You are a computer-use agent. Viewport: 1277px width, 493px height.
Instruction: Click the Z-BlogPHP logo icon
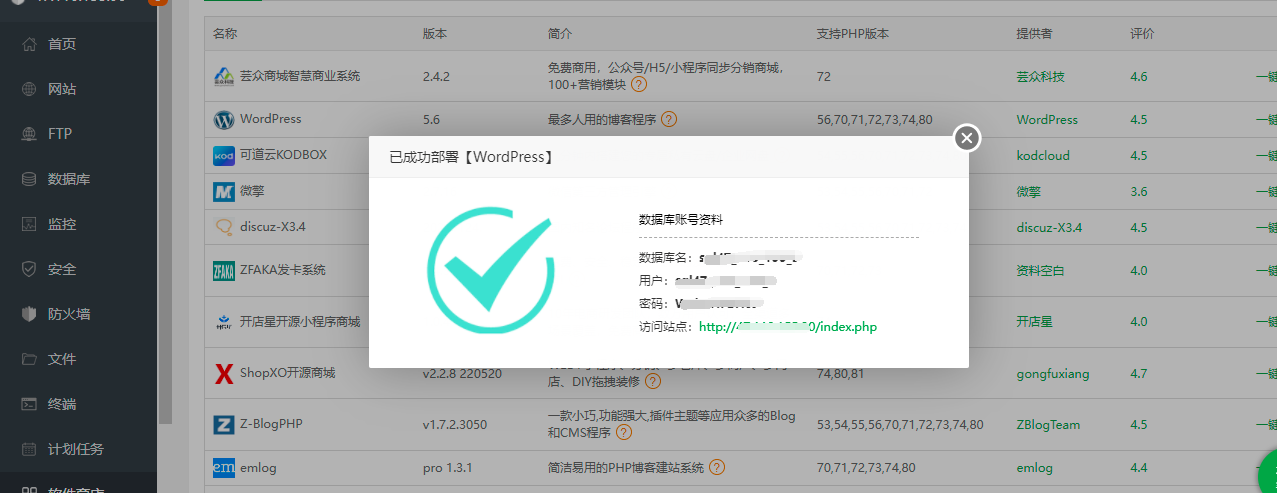click(x=224, y=424)
